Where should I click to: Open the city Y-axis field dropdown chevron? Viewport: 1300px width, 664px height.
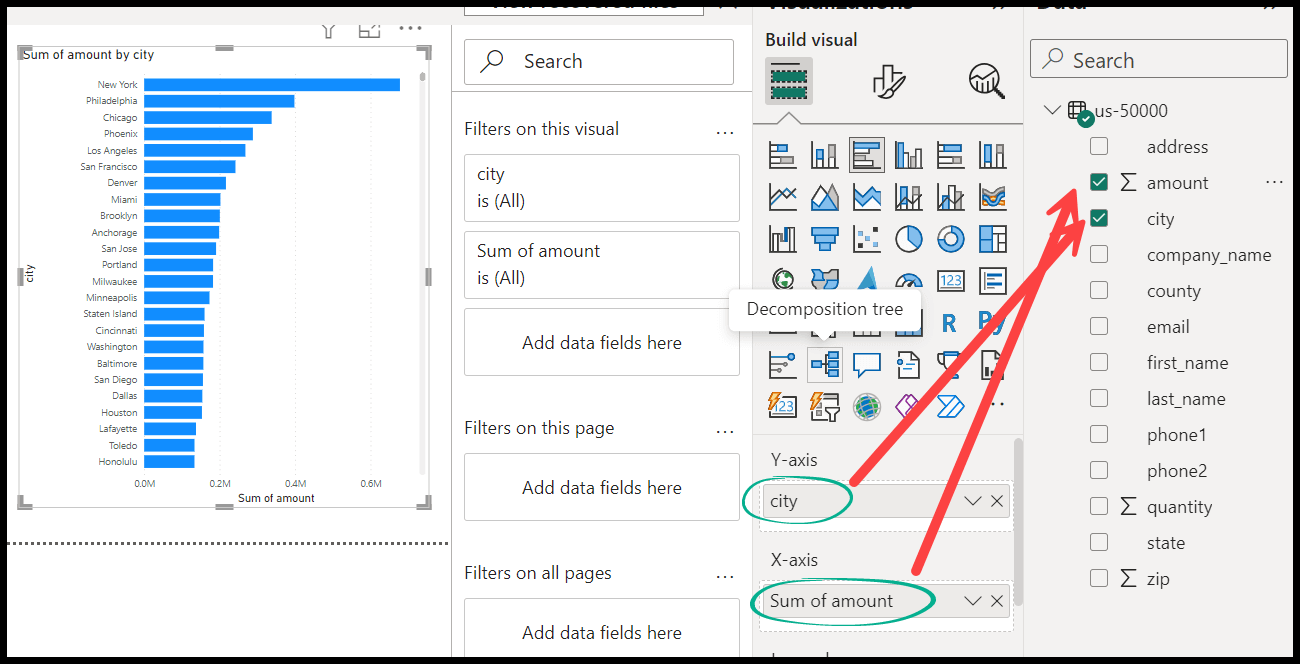[972, 501]
